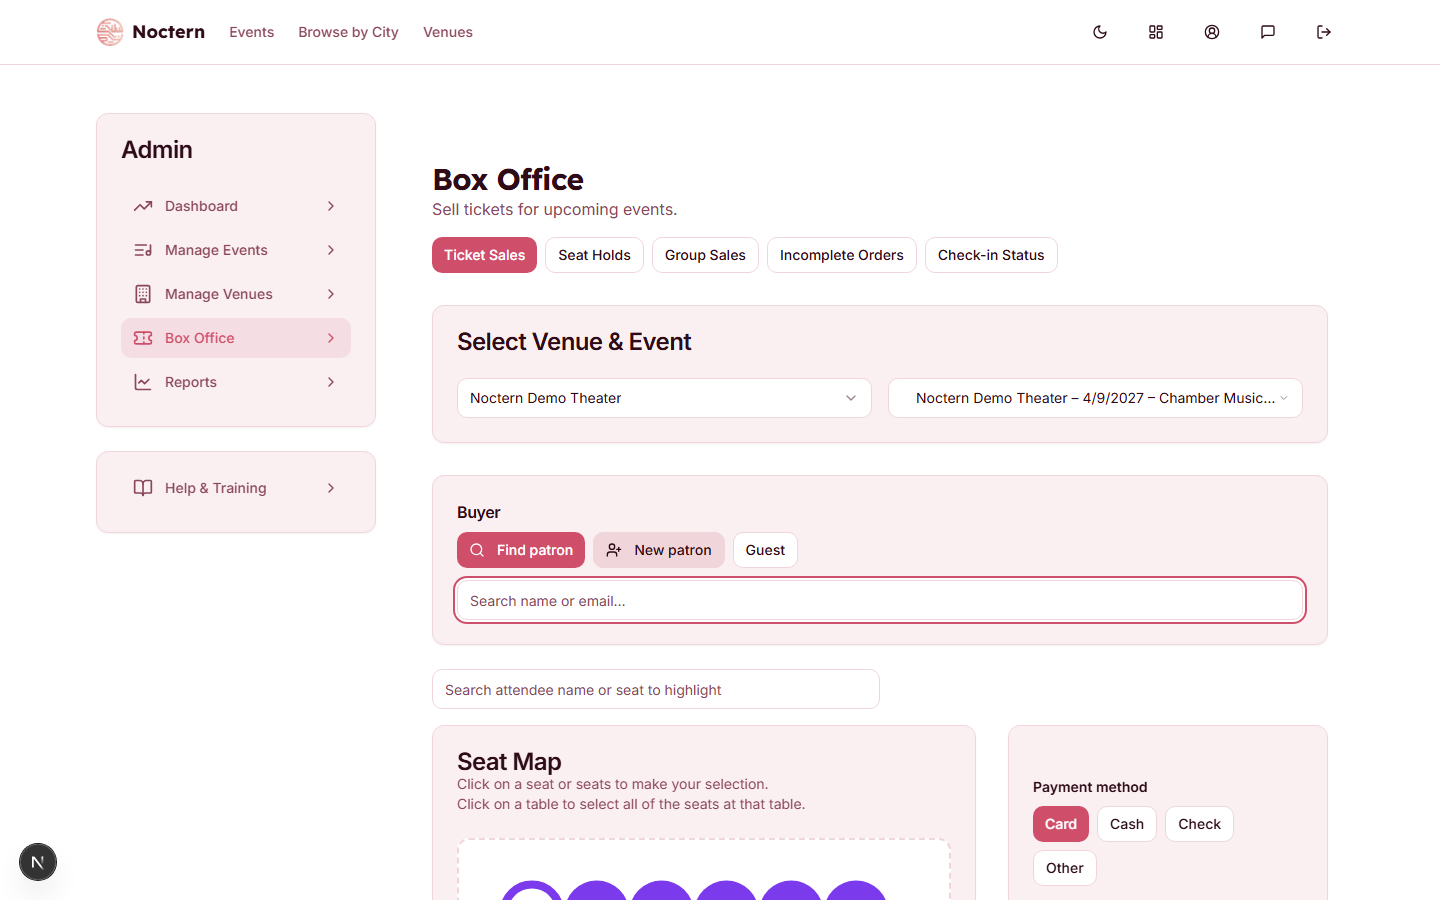Open the Noctern Demo Theater venue dropdown
This screenshot has width=1440, height=900.
pyautogui.click(x=664, y=398)
